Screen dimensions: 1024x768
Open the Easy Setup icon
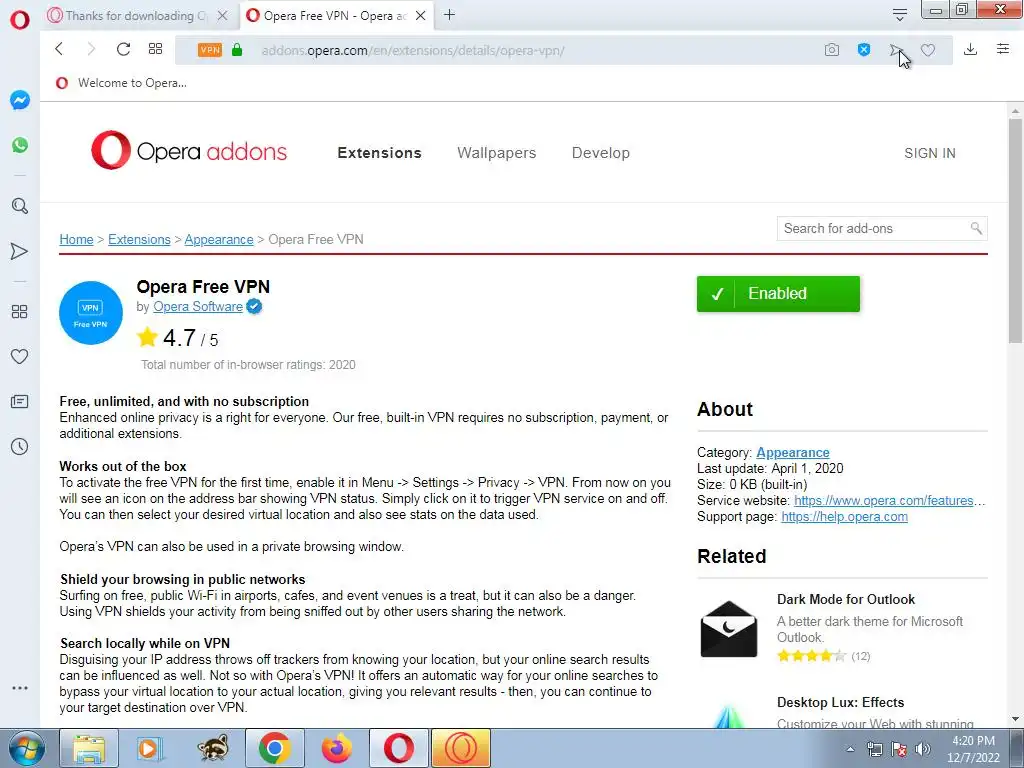pos(1003,49)
